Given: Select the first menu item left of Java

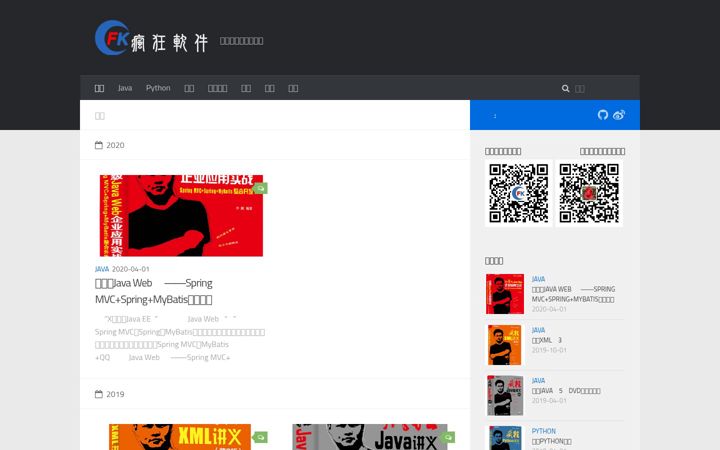Looking at the screenshot, I should point(99,88).
